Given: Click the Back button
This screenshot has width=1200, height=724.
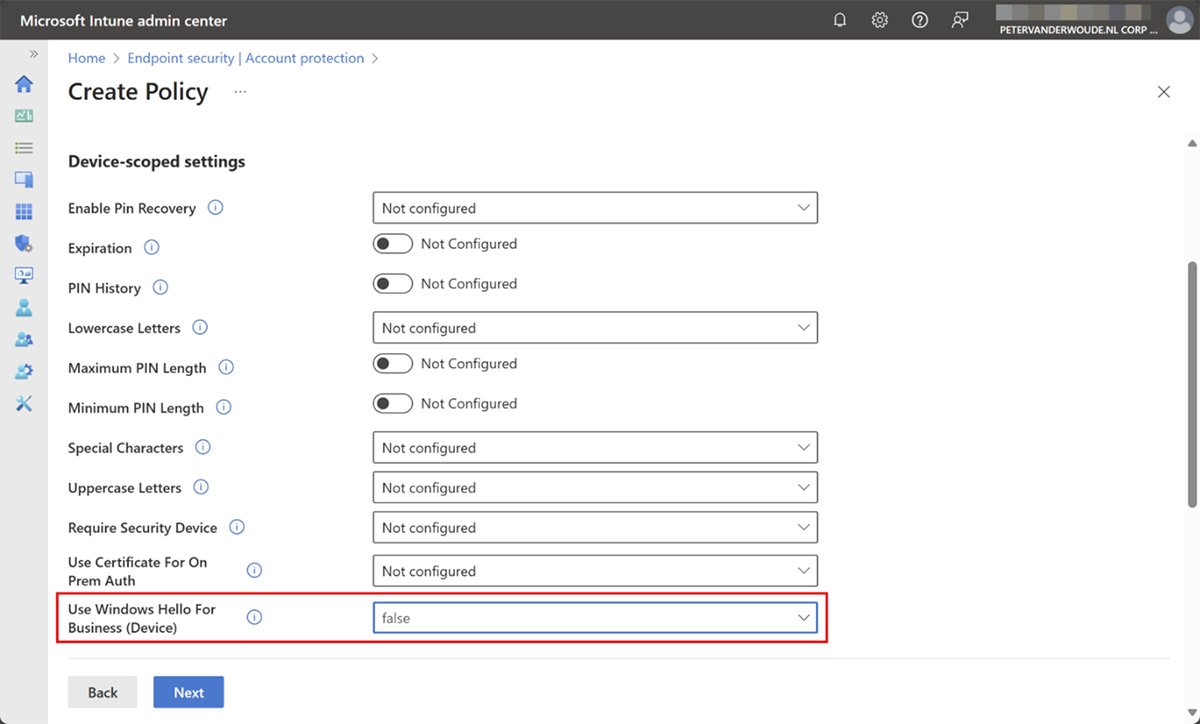Looking at the screenshot, I should pyautogui.click(x=102, y=692).
